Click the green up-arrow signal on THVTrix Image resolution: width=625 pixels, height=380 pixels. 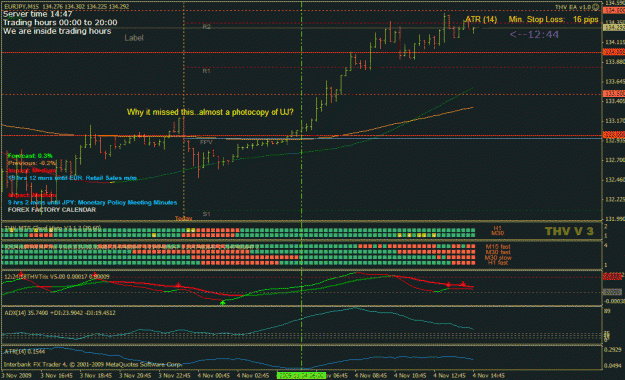pos(223,303)
